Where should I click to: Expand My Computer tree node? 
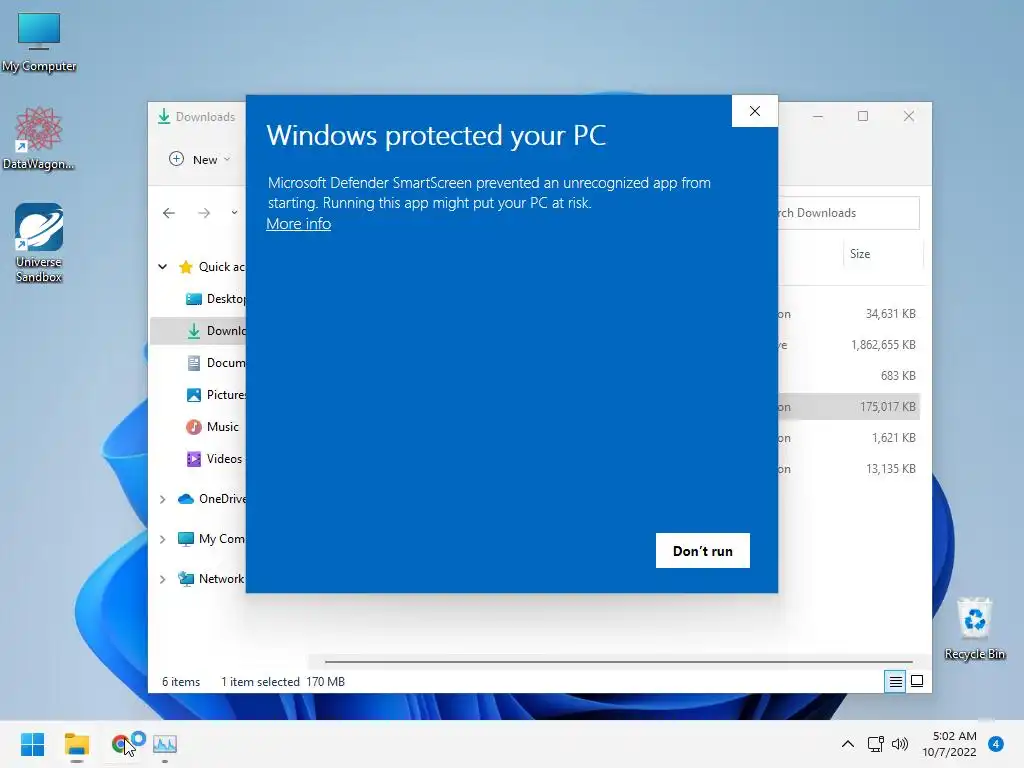pos(163,539)
